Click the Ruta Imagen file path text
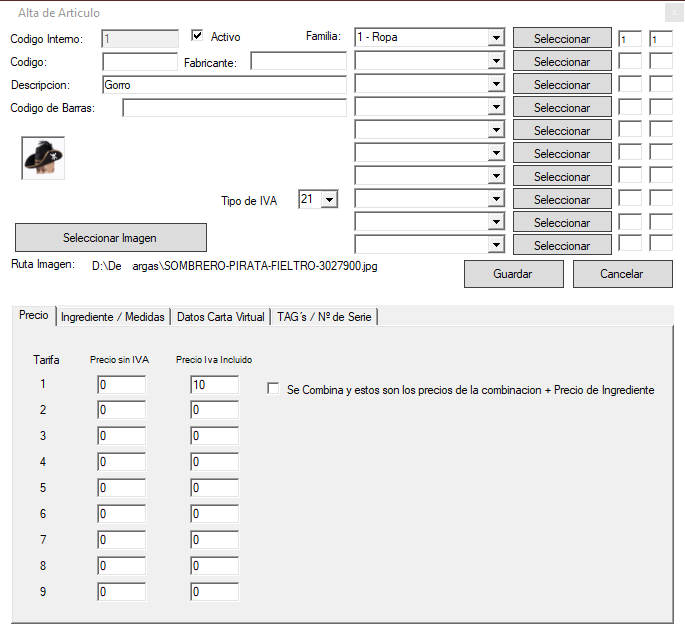The width and height of the screenshot is (685, 642). tap(235, 266)
